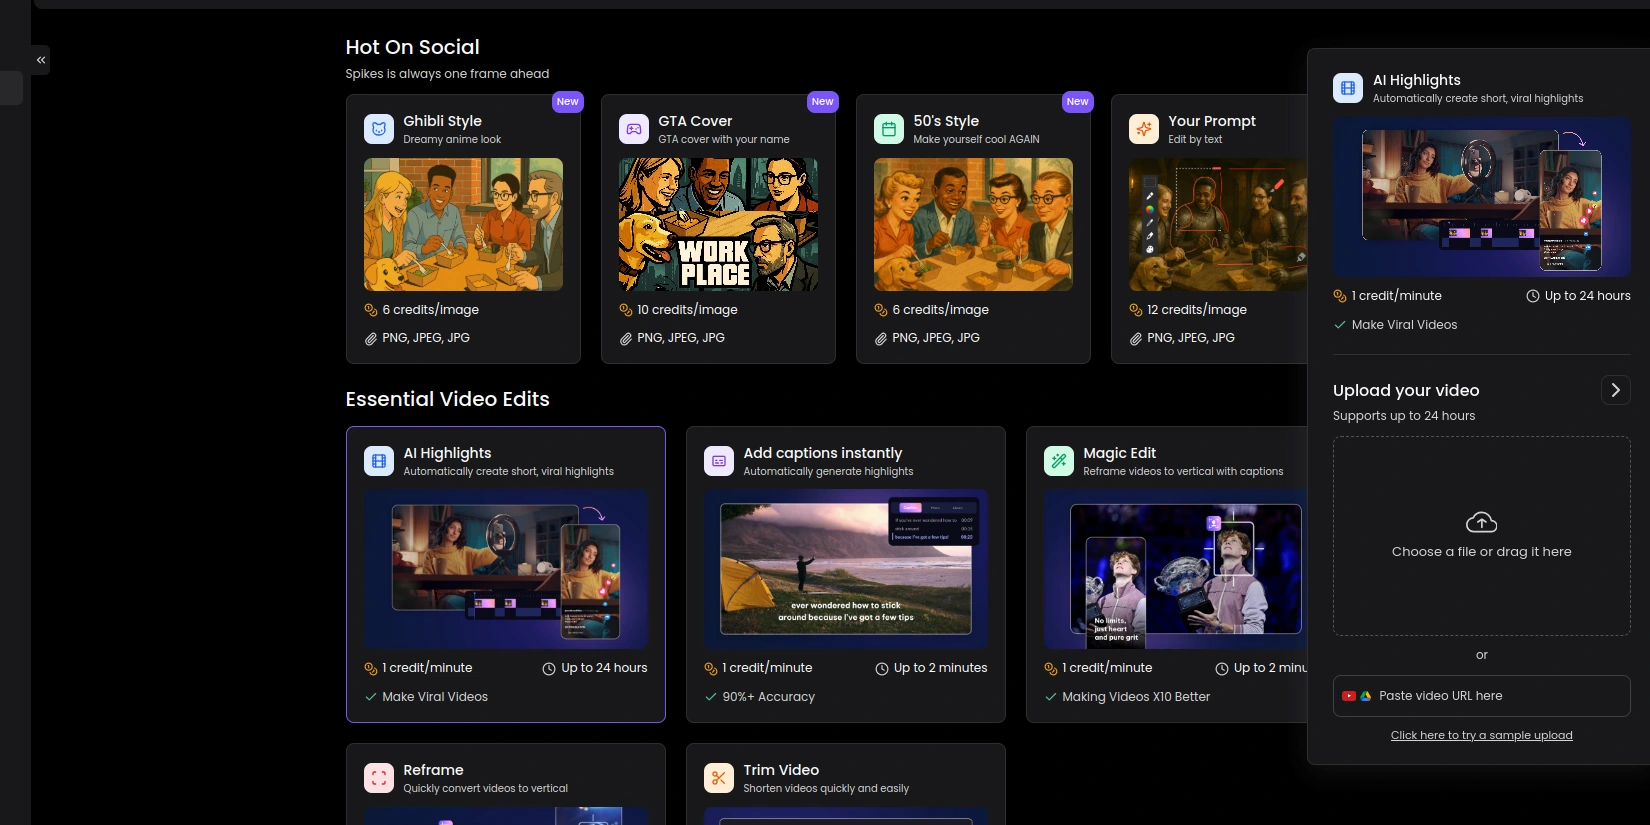This screenshot has height=825, width=1650.
Task: Open the Add captions instantly preview image
Action: pos(846,569)
